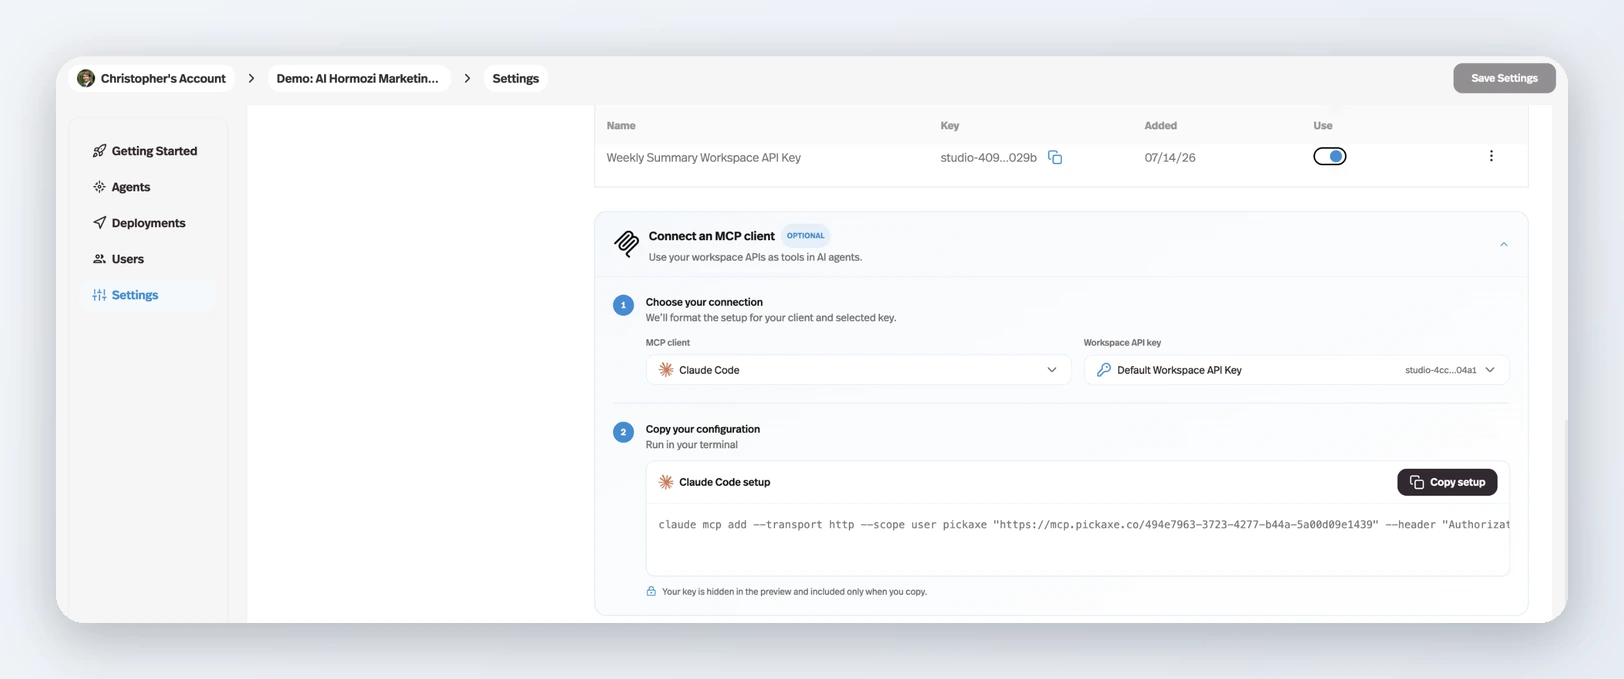Open the three-dot menu for Weekly Summary key
The image size is (1624, 679).
(x=1491, y=156)
